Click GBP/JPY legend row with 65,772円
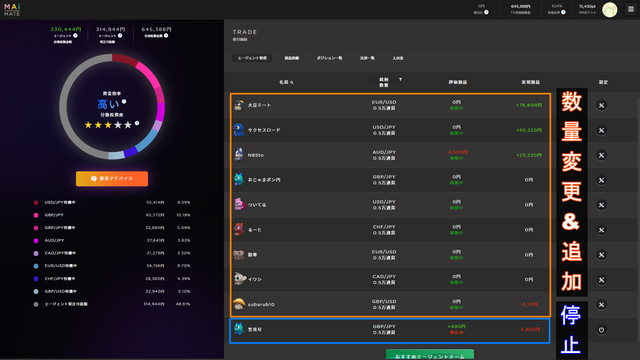 coord(112,215)
